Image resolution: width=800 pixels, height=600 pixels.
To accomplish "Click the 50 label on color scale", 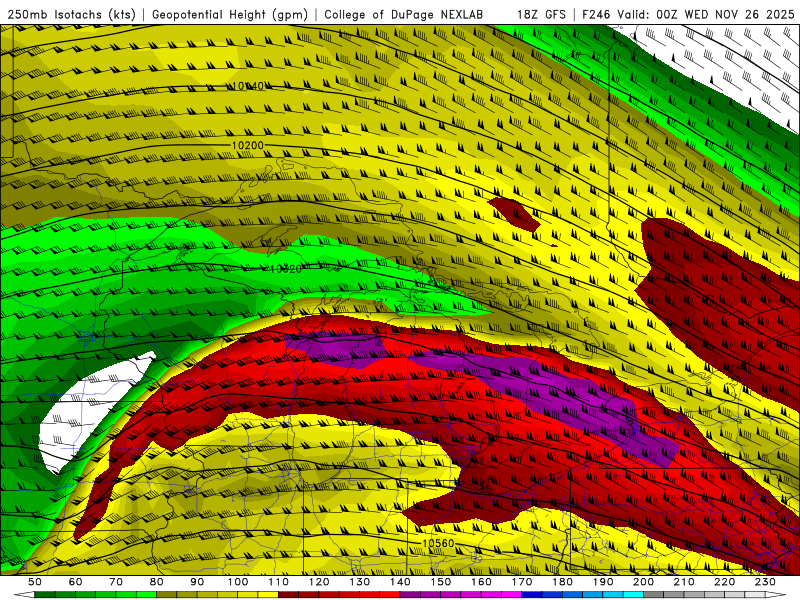I will click(x=35, y=582).
